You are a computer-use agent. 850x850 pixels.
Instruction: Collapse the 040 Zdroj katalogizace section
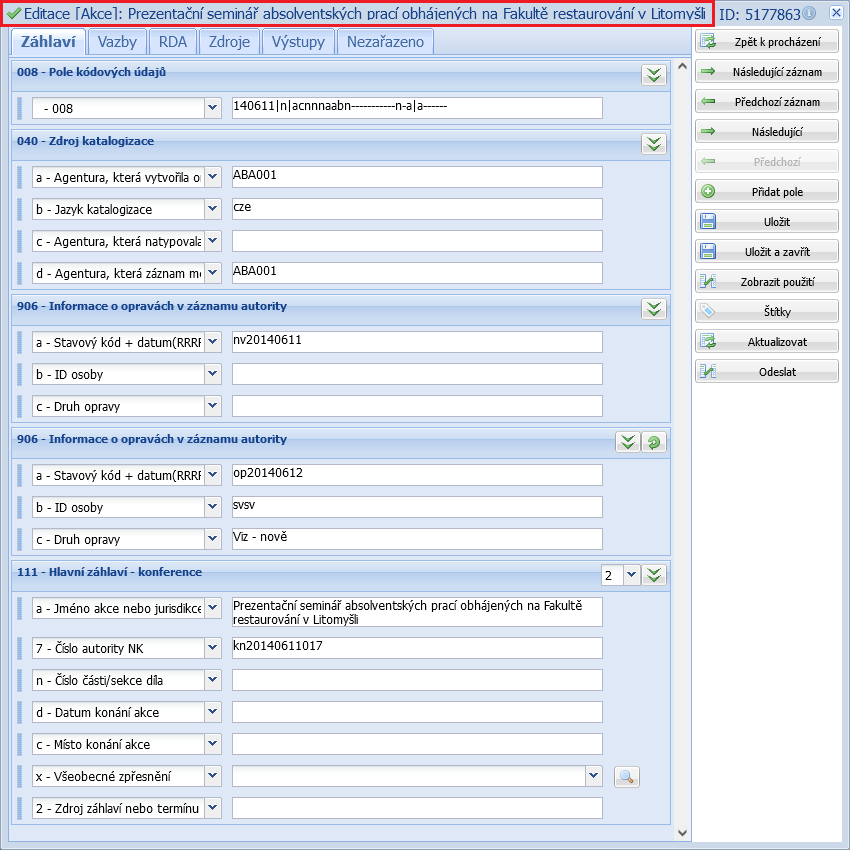[653, 143]
